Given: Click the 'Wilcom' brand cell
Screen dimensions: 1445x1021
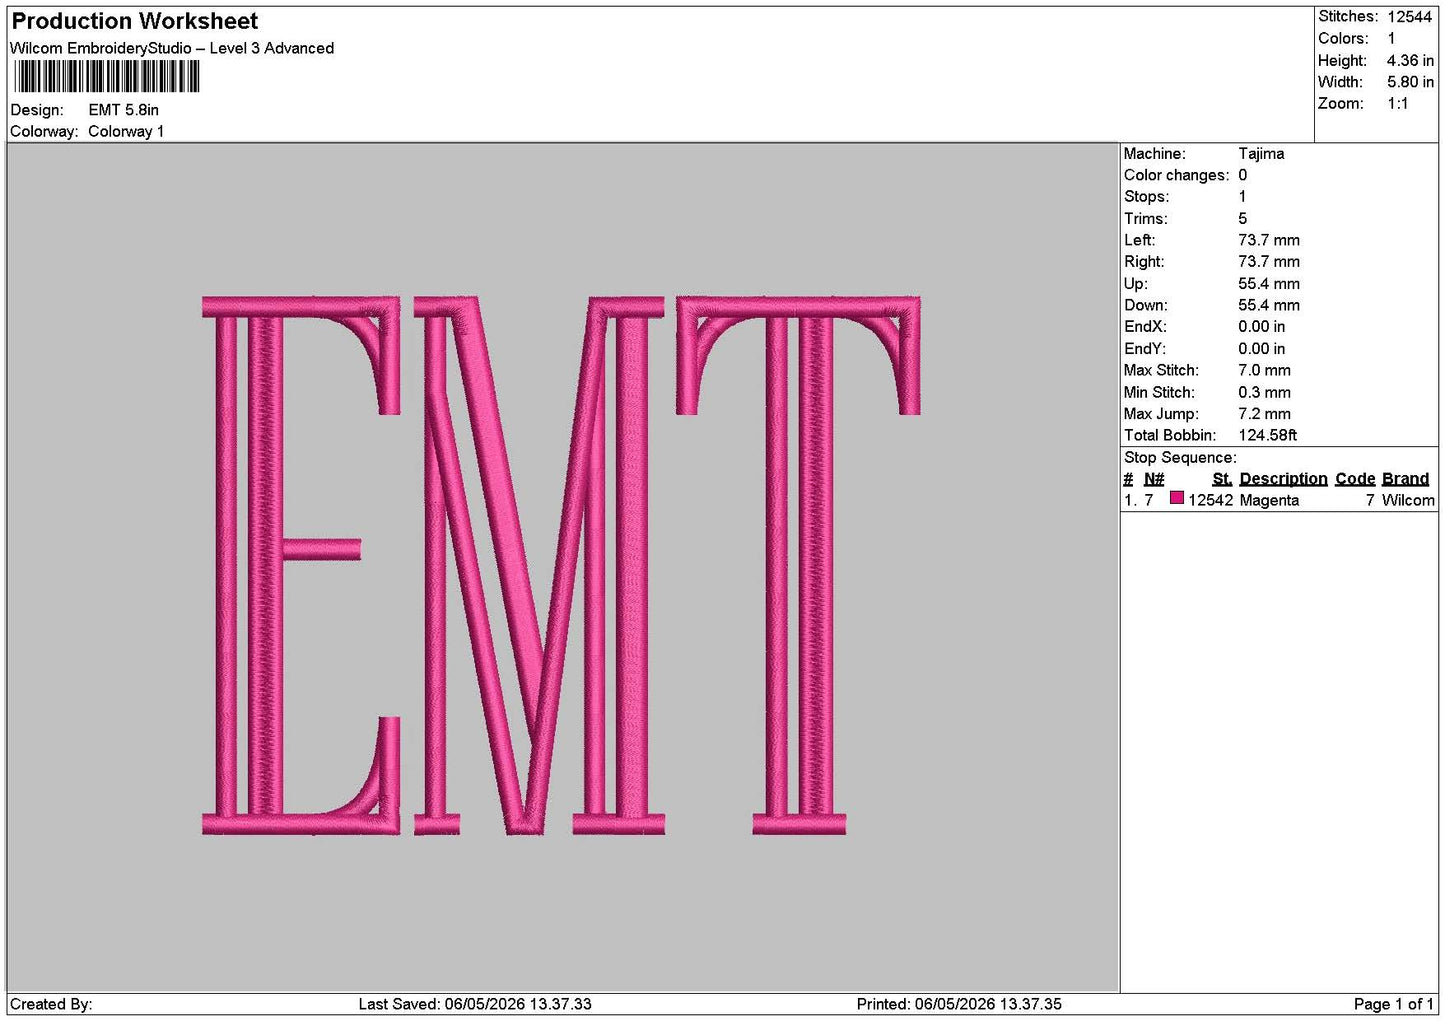Looking at the screenshot, I should (x=1408, y=500).
